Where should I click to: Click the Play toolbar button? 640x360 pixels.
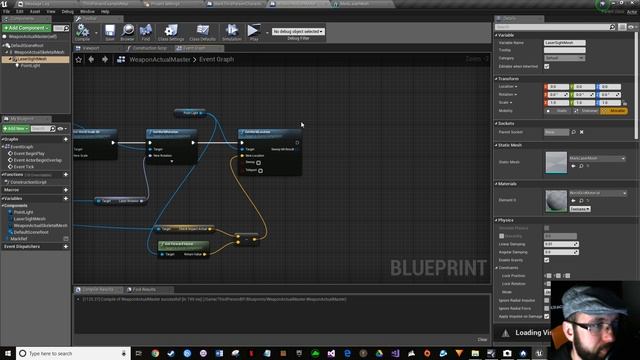253,32
